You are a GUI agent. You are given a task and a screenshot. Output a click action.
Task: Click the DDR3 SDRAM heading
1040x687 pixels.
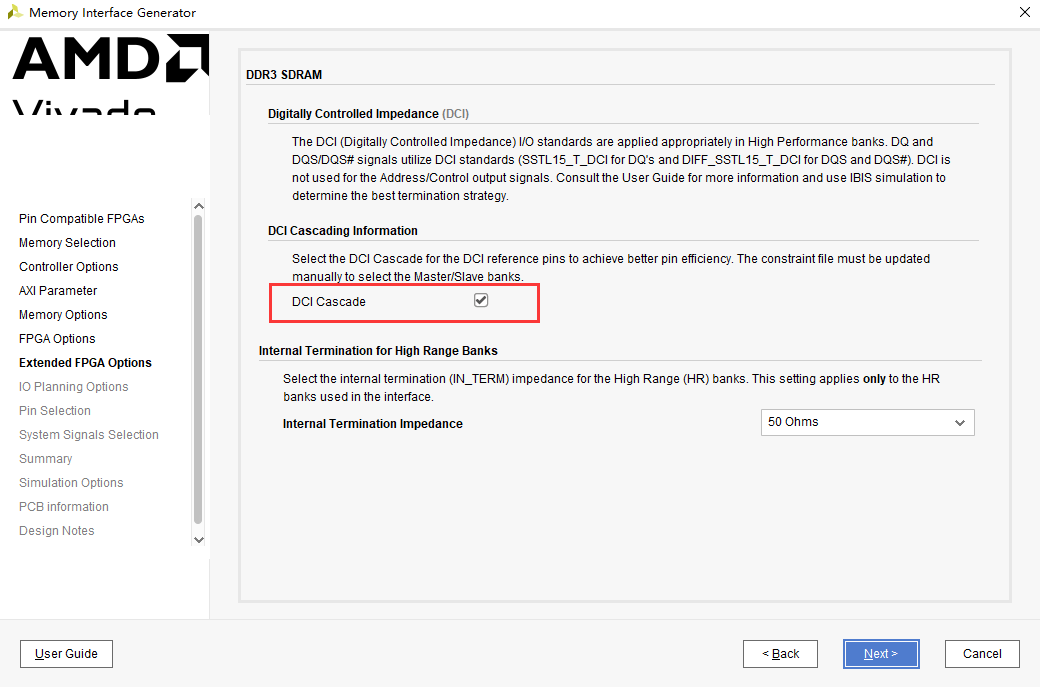[x=284, y=75]
